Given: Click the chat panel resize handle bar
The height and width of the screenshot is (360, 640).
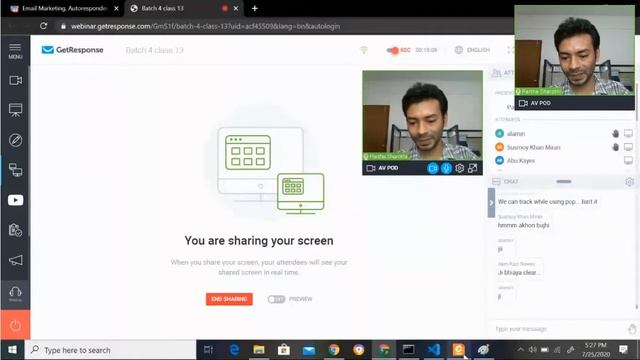Looking at the screenshot, I should point(564,182).
